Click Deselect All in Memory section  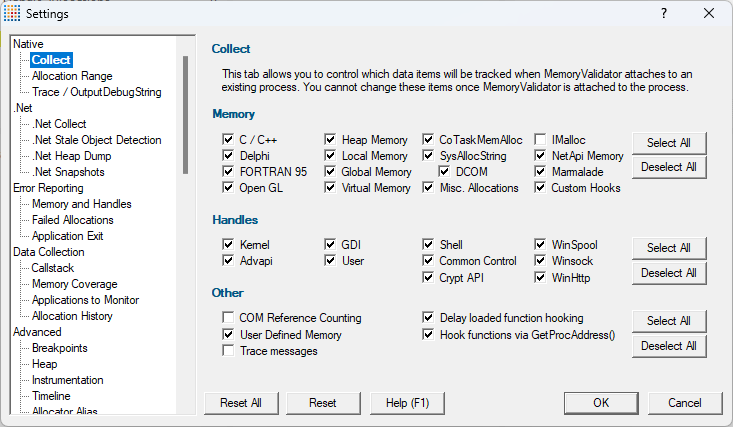coord(669,167)
